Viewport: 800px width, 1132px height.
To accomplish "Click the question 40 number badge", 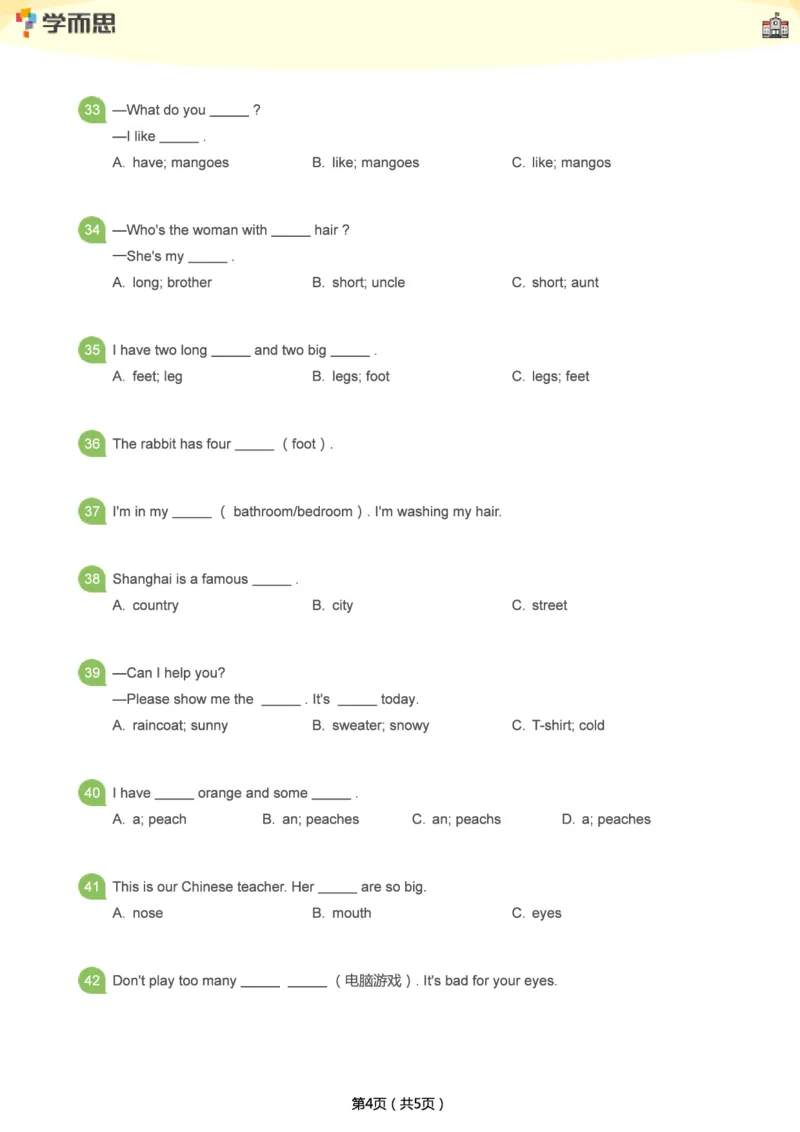I will tap(92, 793).
